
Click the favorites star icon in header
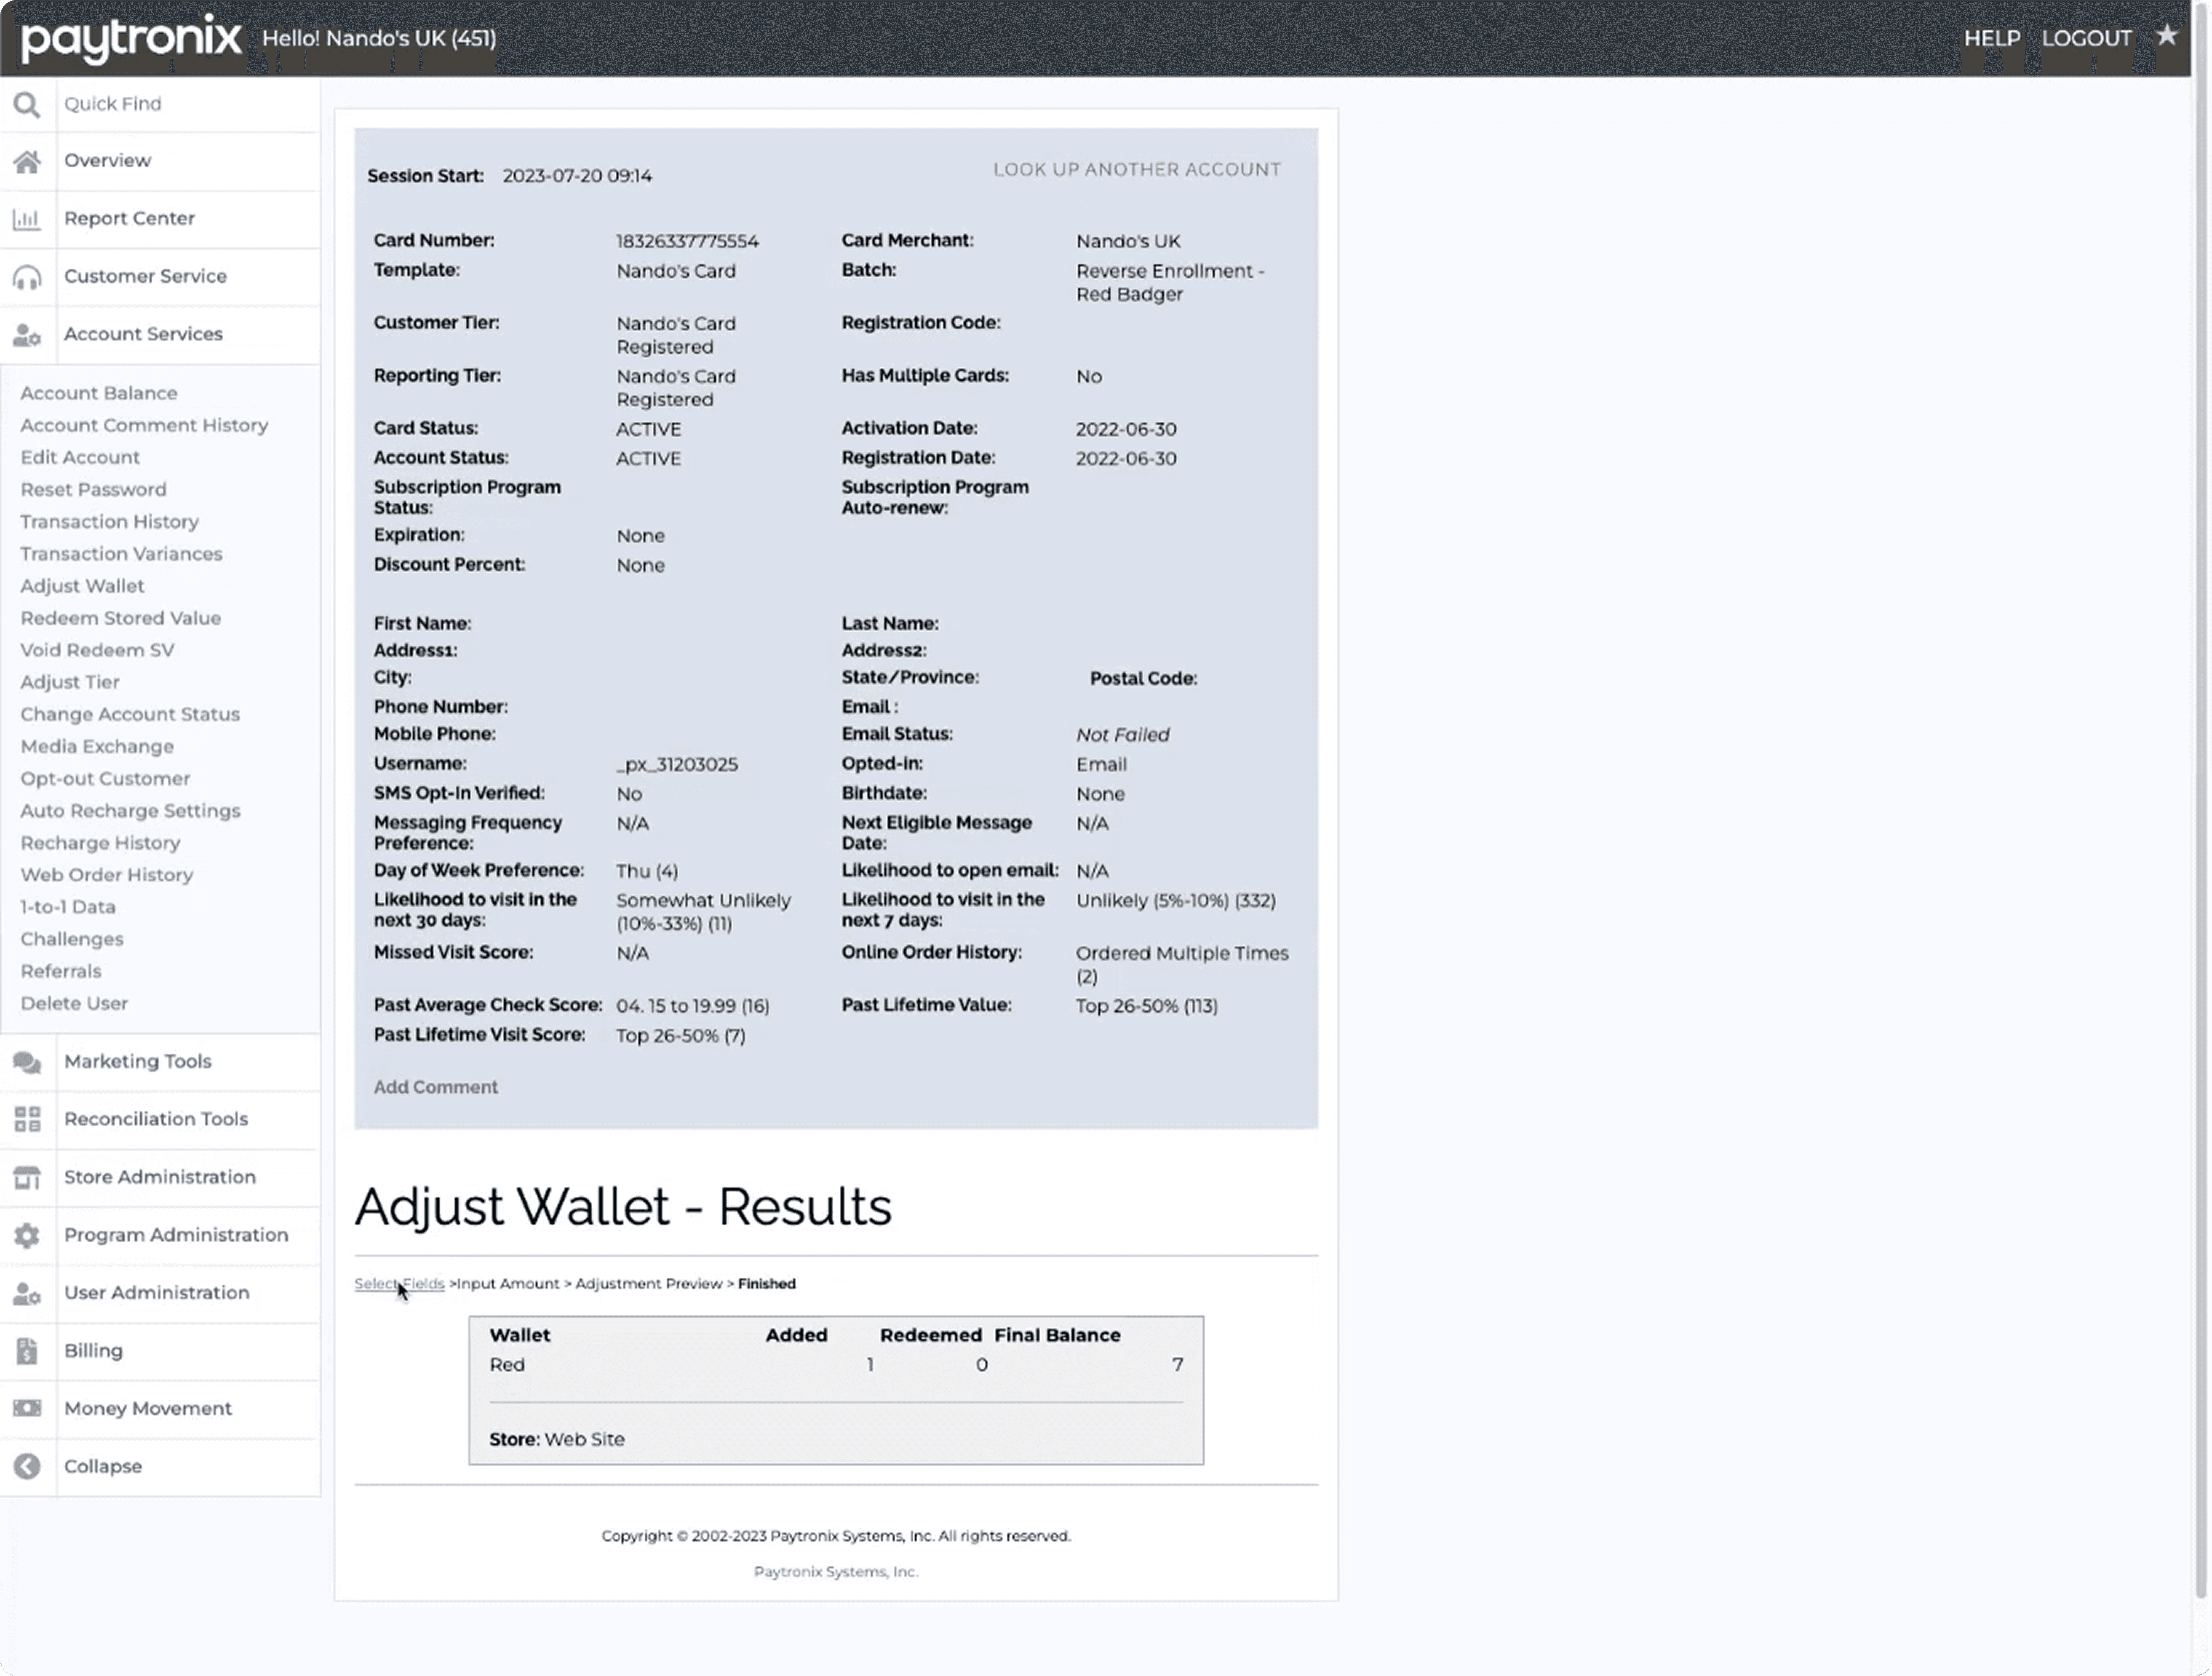coord(2166,36)
